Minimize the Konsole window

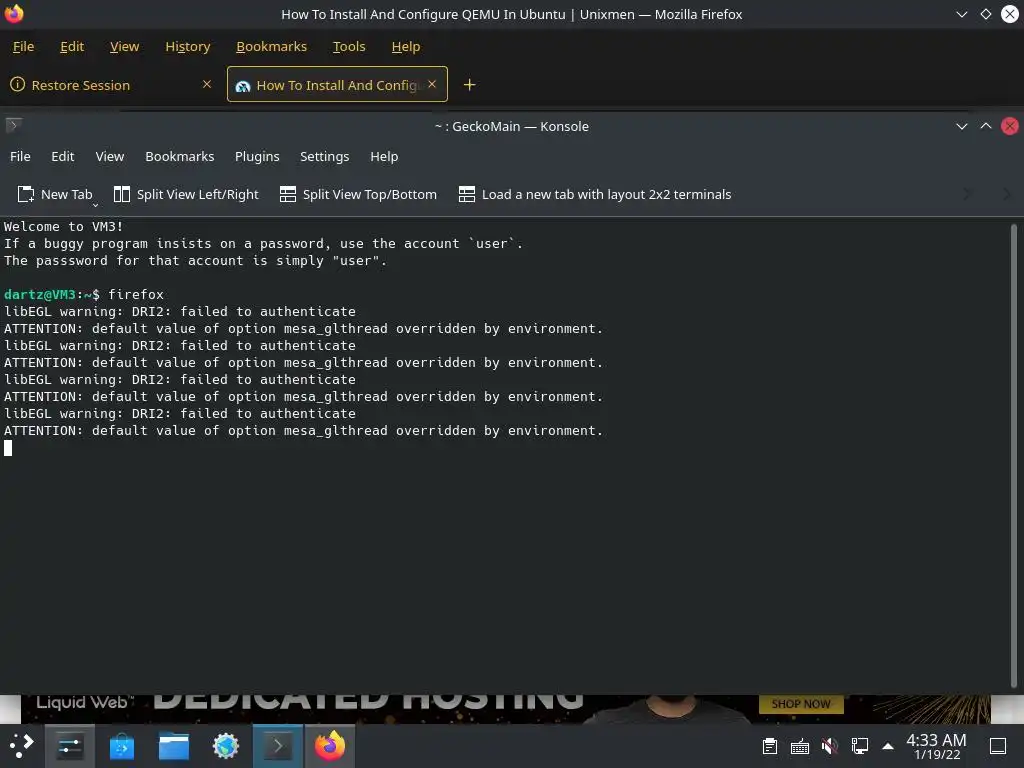(x=961, y=126)
